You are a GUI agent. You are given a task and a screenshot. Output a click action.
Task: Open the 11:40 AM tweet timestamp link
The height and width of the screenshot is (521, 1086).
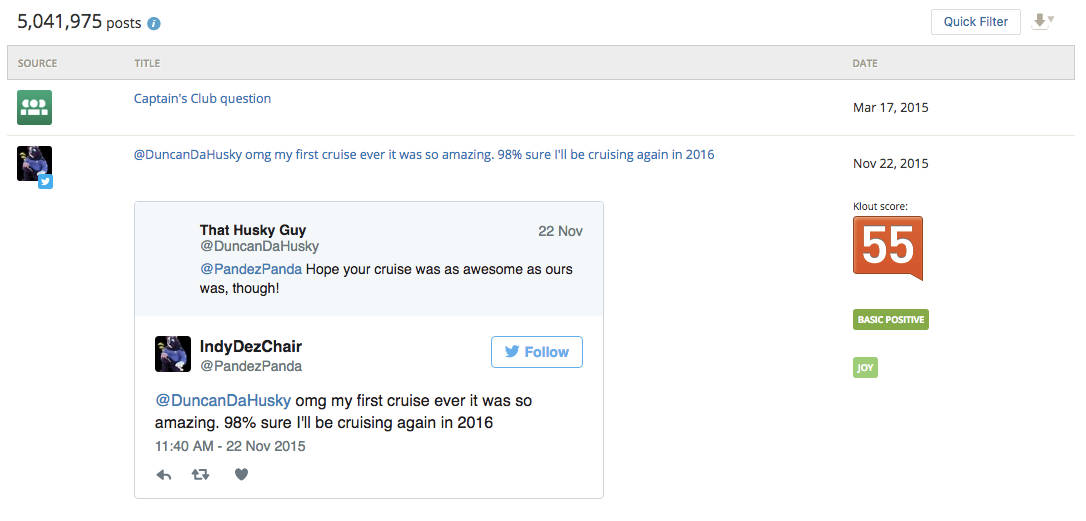click(230, 446)
